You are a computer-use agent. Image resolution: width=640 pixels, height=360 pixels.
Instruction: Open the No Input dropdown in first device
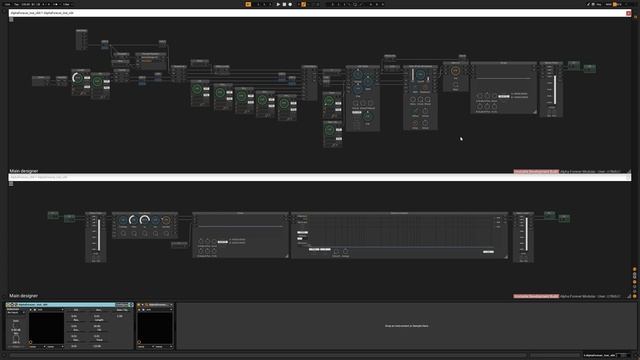point(16,312)
